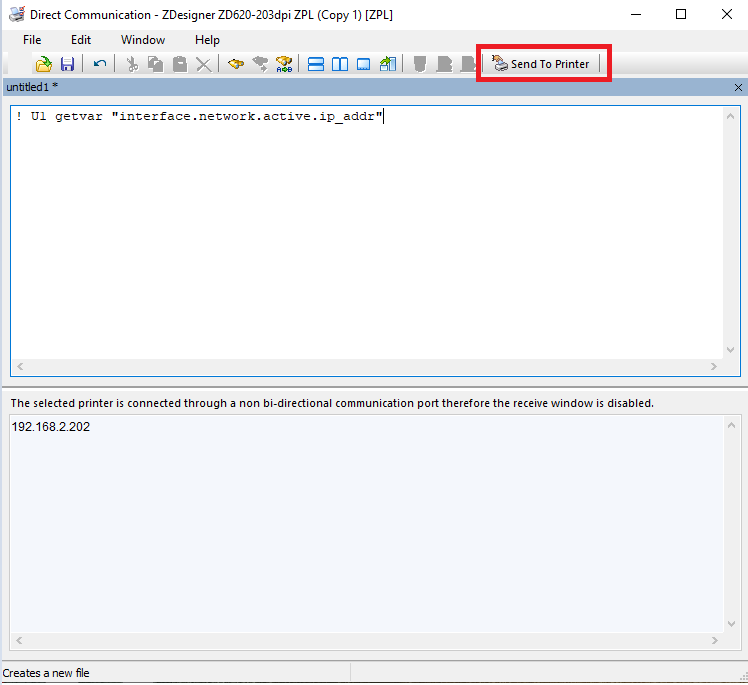Click the editor's vertical scrollbar down arrow
The height and width of the screenshot is (685, 748).
tap(730, 349)
